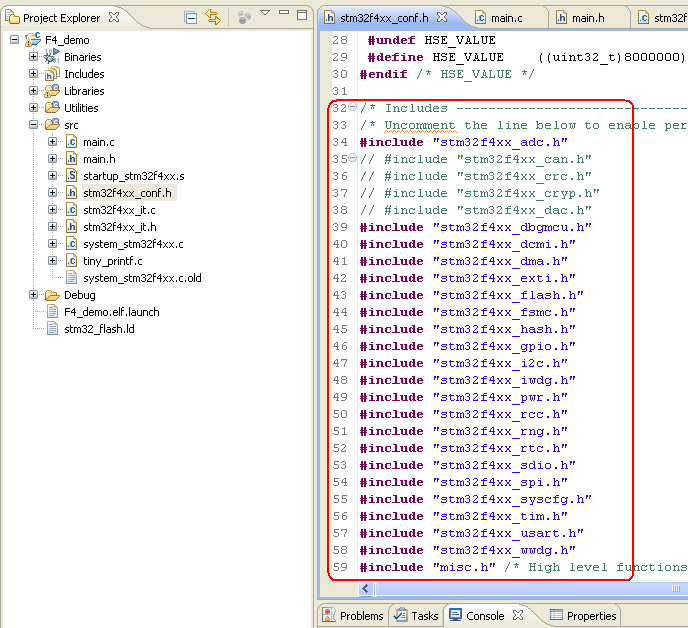Click the Libraries folder icon
Viewport: 688px width, 628px height.
pos(52,90)
